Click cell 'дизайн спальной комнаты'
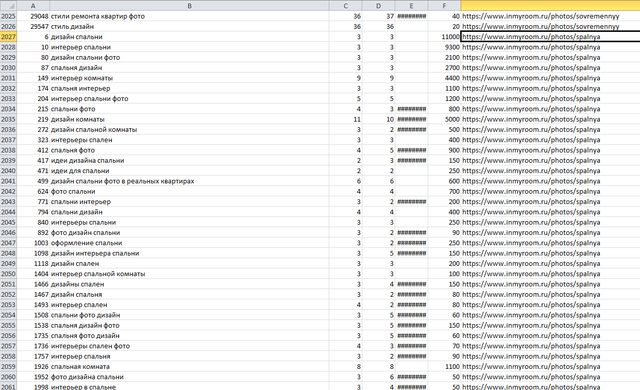Image resolution: width=640 pixels, height=390 pixels. pos(189,129)
